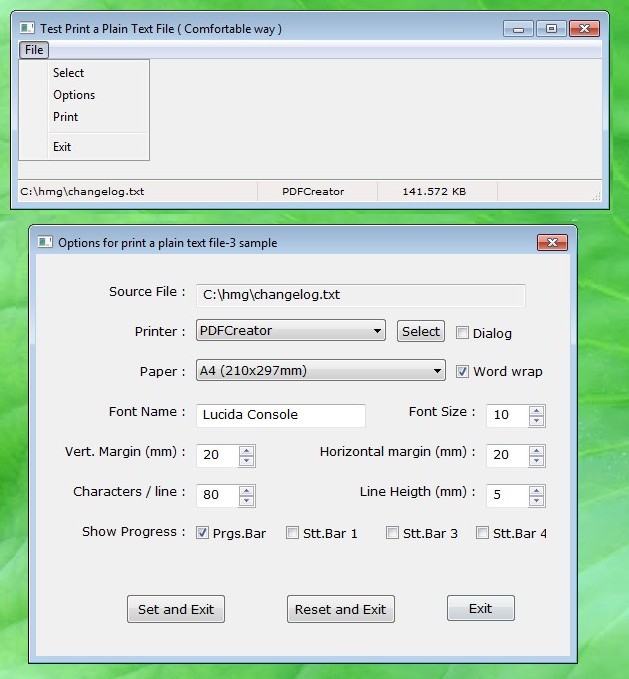The height and width of the screenshot is (679, 629).
Task: Enable the Stt.Bar 4 checkbox
Action: 482,533
